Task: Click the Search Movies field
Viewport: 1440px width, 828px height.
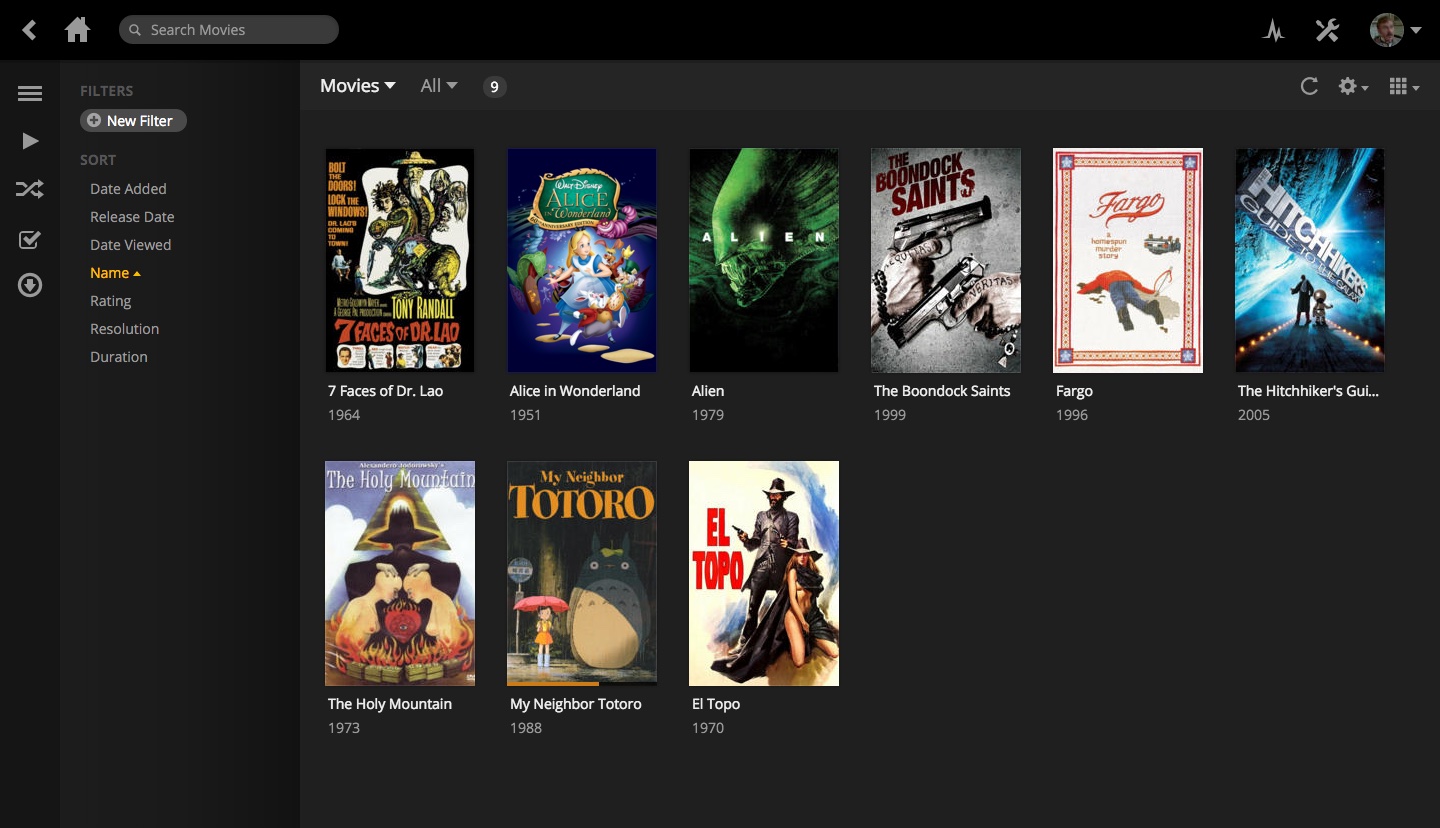Action: click(229, 30)
